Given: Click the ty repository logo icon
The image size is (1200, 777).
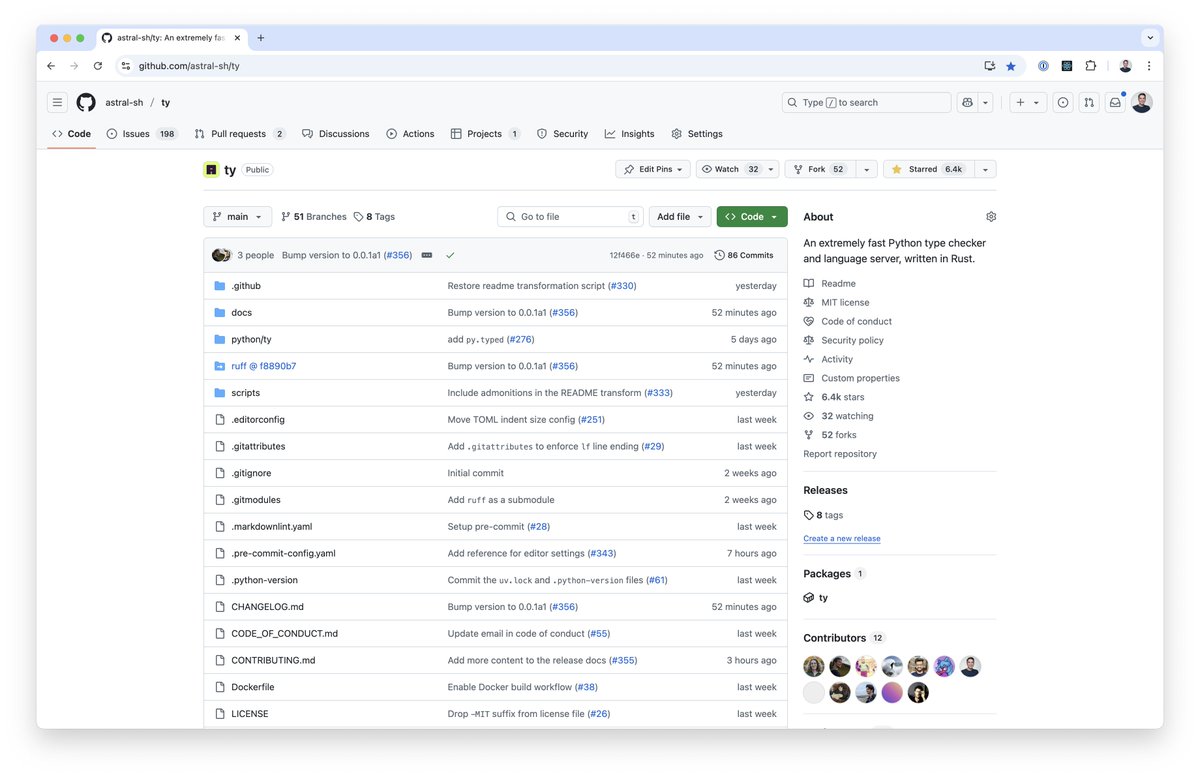Looking at the screenshot, I should [211, 170].
